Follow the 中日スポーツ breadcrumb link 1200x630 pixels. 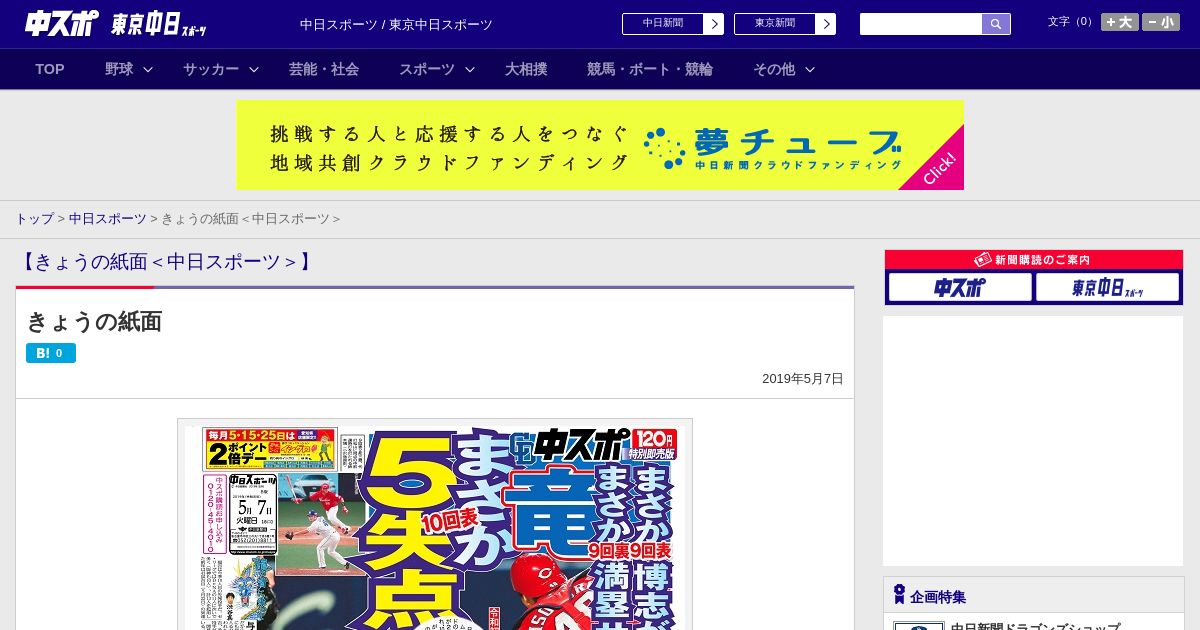coord(108,219)
